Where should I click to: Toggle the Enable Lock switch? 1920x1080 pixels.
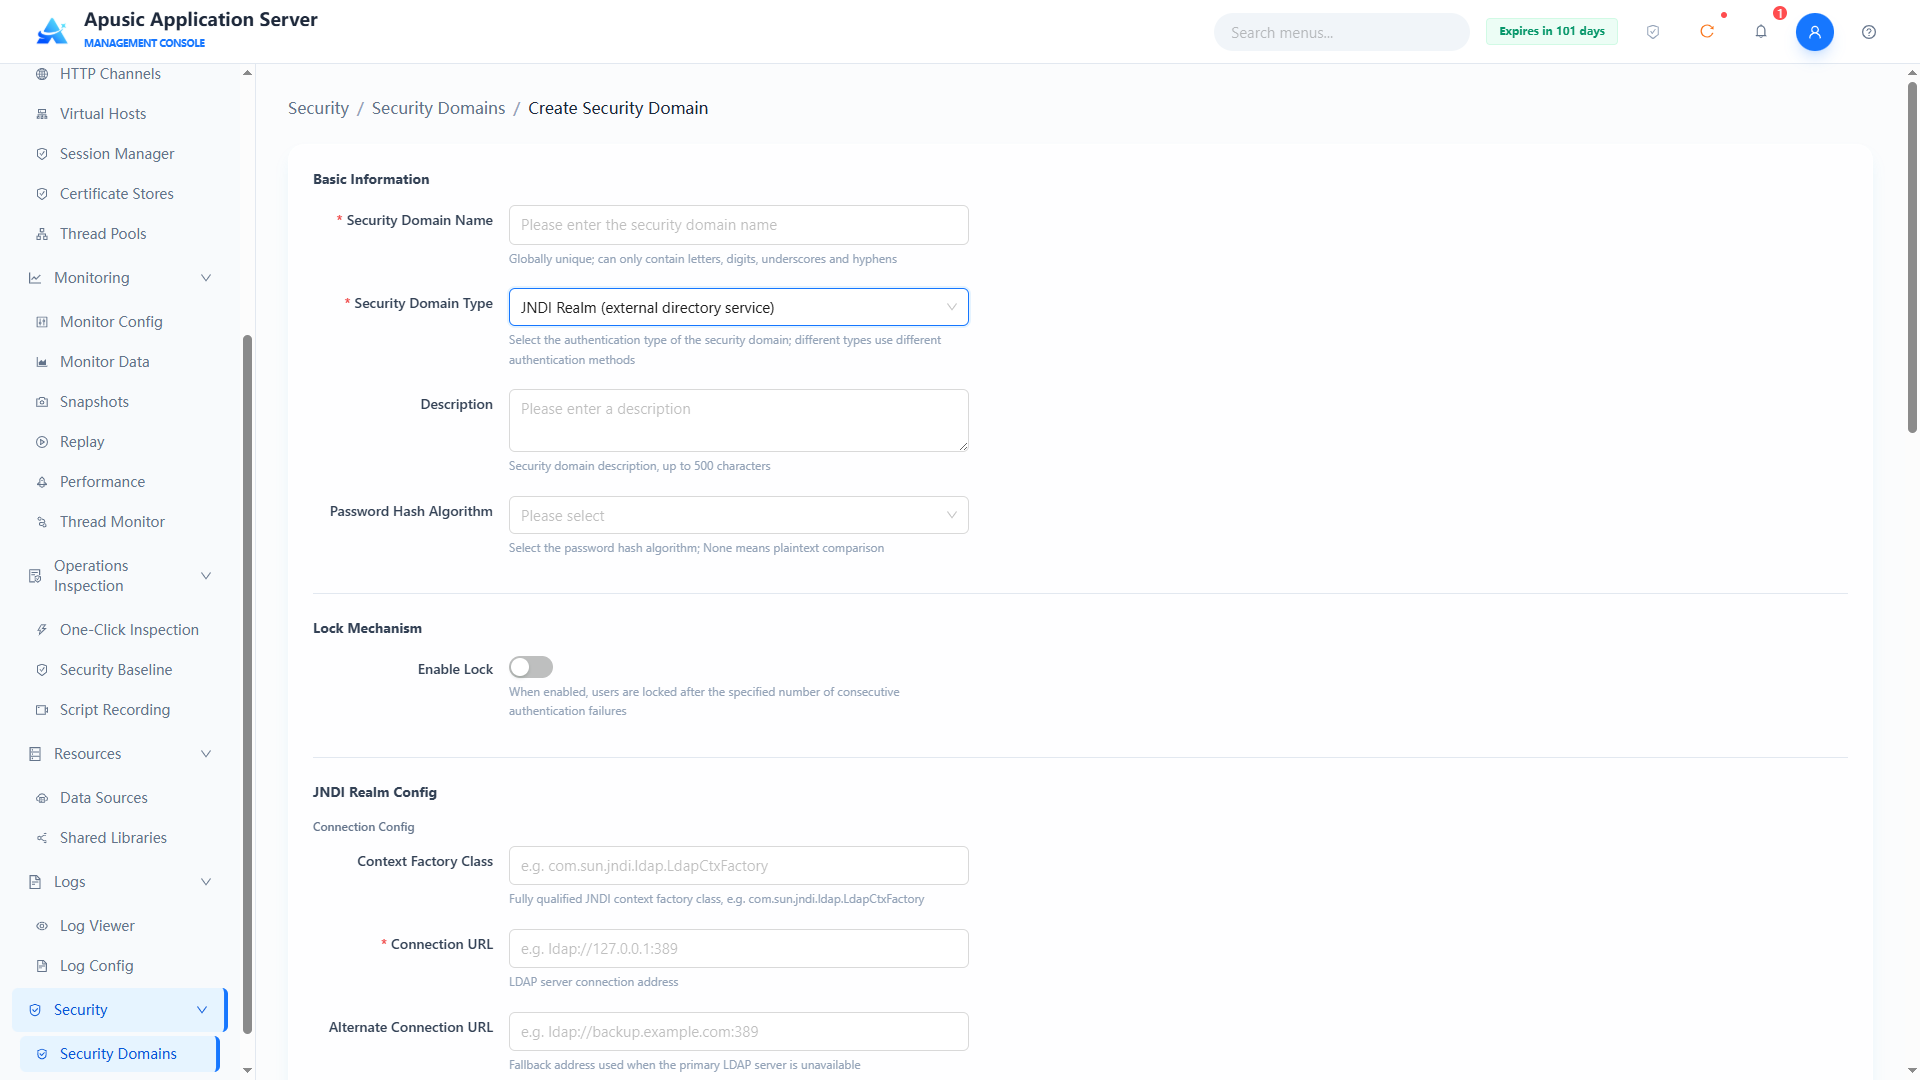coord(531,667)
